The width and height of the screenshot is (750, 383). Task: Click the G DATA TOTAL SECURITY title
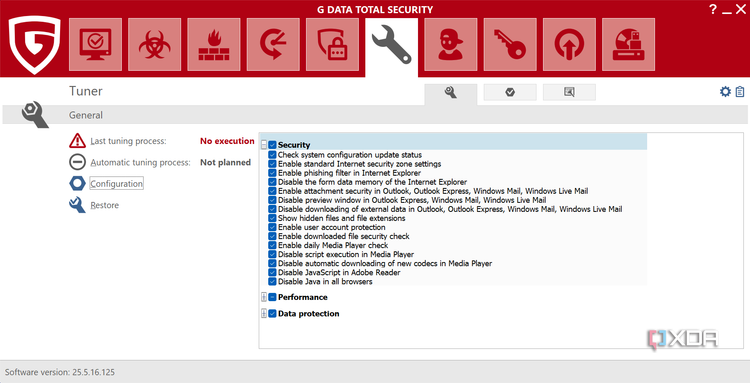[375, 10]
